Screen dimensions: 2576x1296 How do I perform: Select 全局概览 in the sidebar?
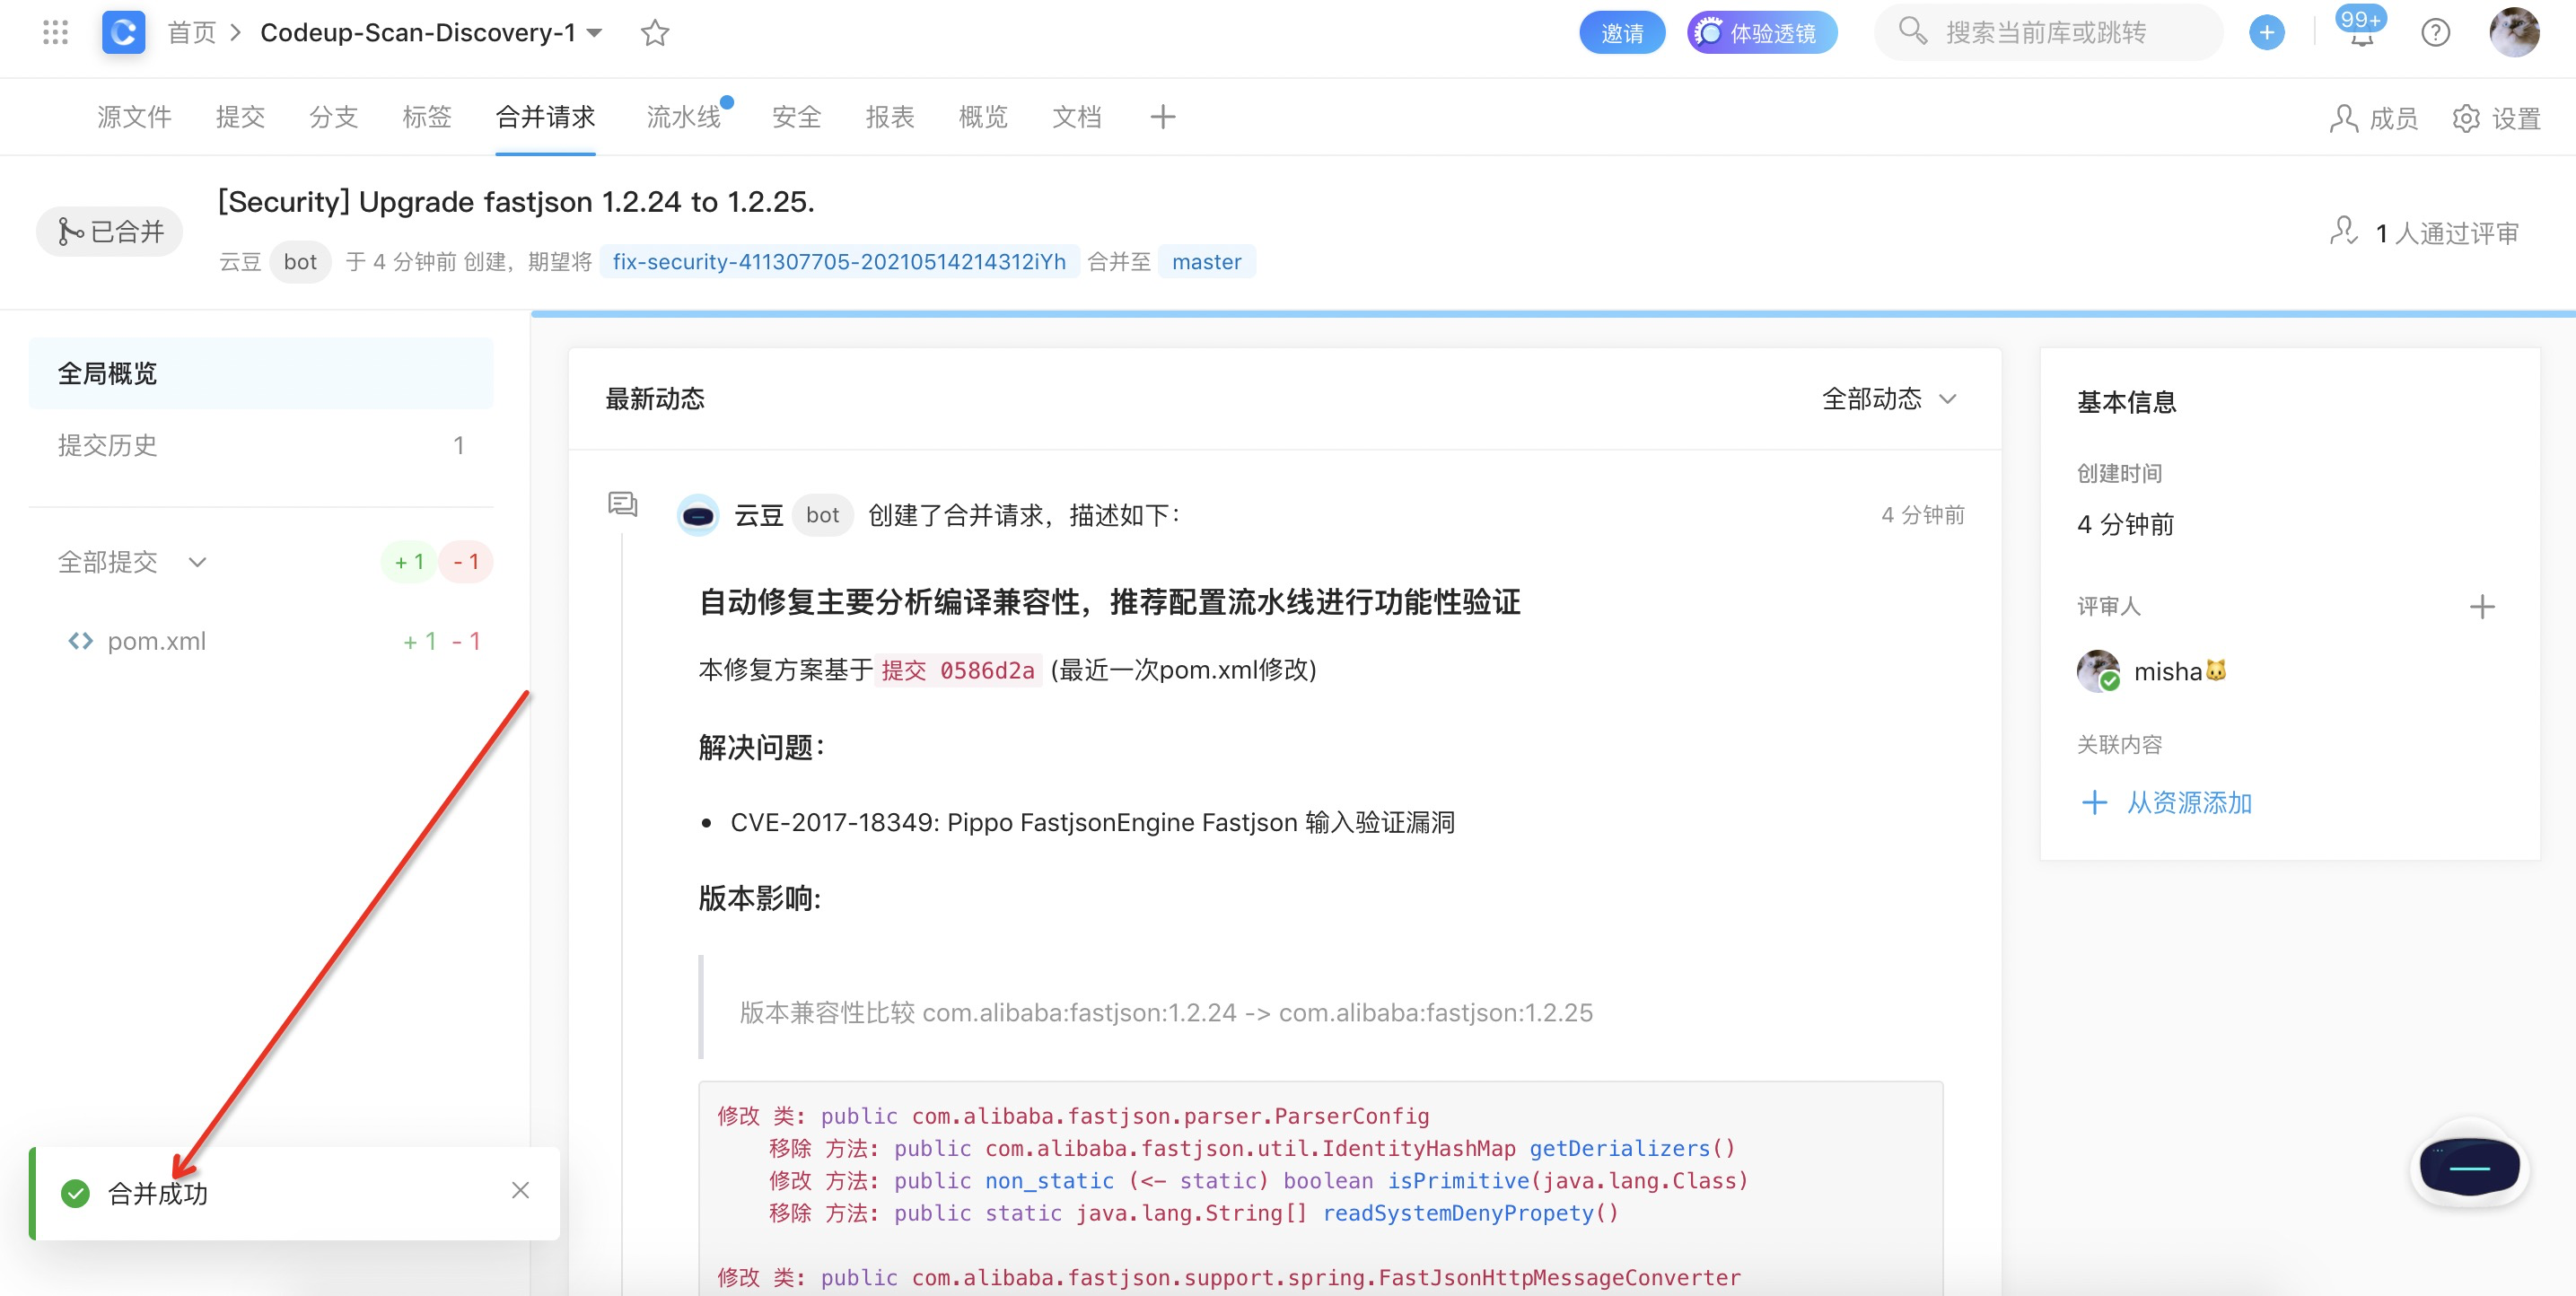[x=261, y=373]
